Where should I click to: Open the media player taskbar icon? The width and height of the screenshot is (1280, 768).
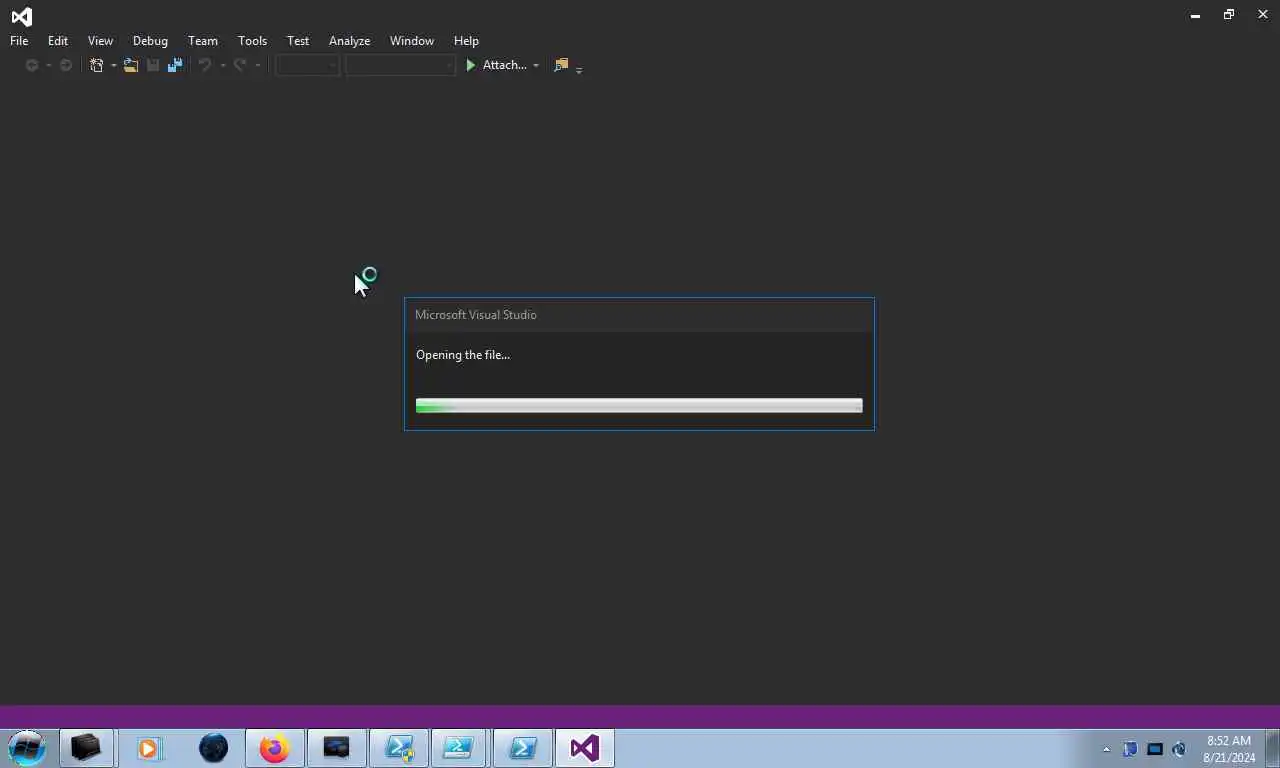coord(149,748)
